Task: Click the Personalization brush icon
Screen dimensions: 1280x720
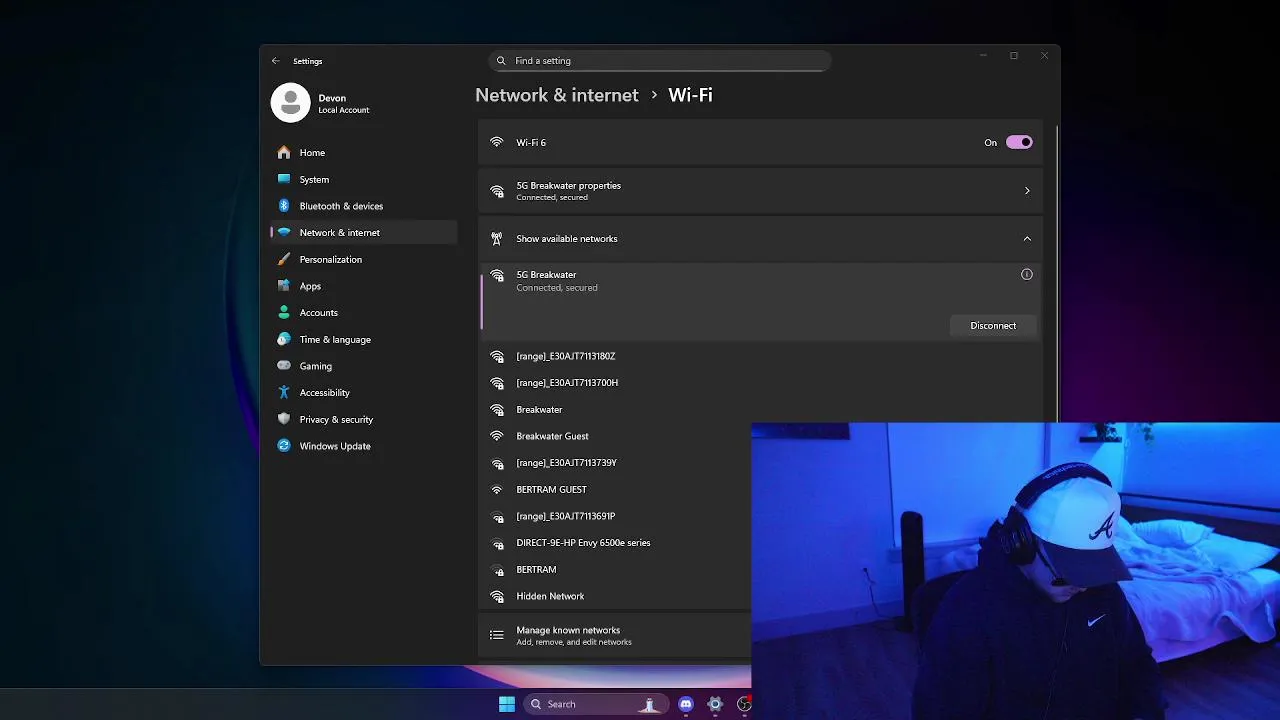Action: pyautogui.click(x=284, y=259)
